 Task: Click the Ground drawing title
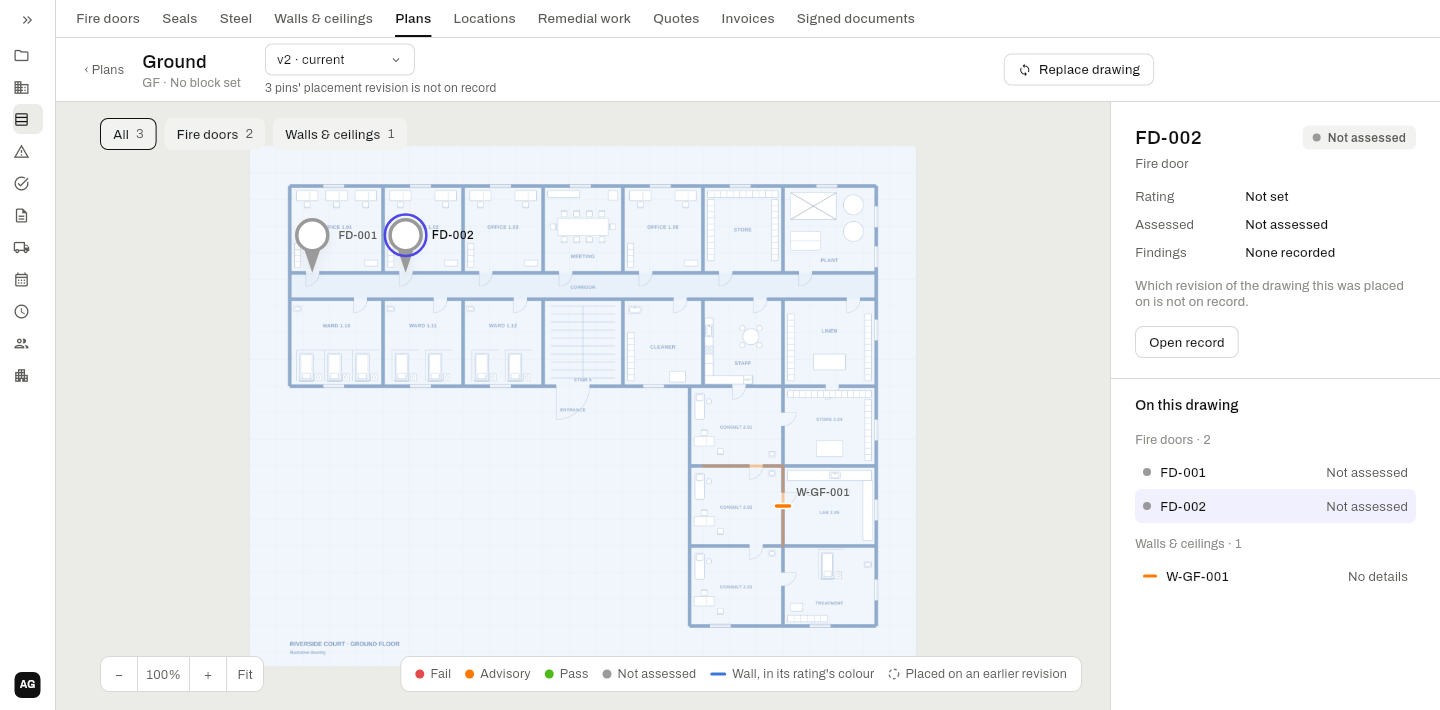174,62
